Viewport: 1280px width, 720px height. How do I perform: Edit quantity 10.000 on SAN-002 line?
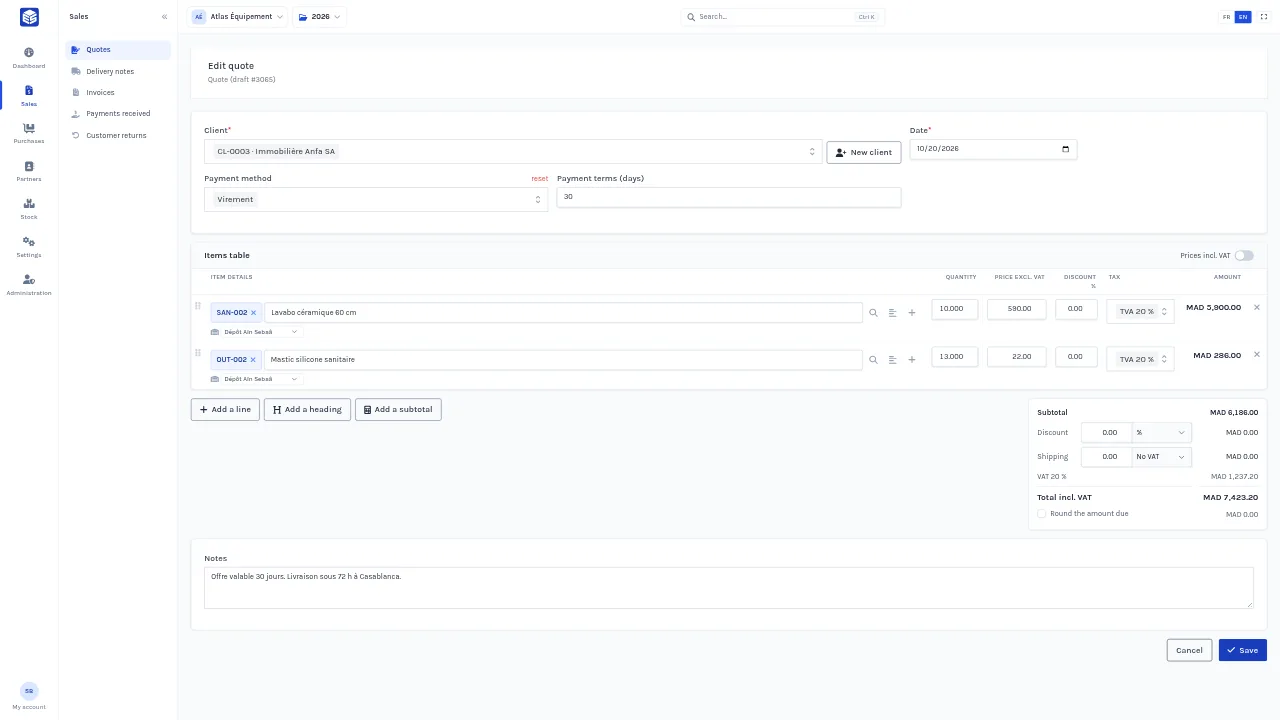[x=954, y=309]
